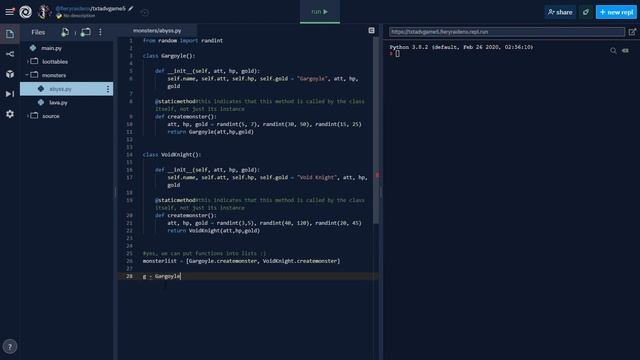Open the help question mark button
Image resolution: width=640 pixels, height=360 pixels.
pyautogui.click(x=10, y=347)
